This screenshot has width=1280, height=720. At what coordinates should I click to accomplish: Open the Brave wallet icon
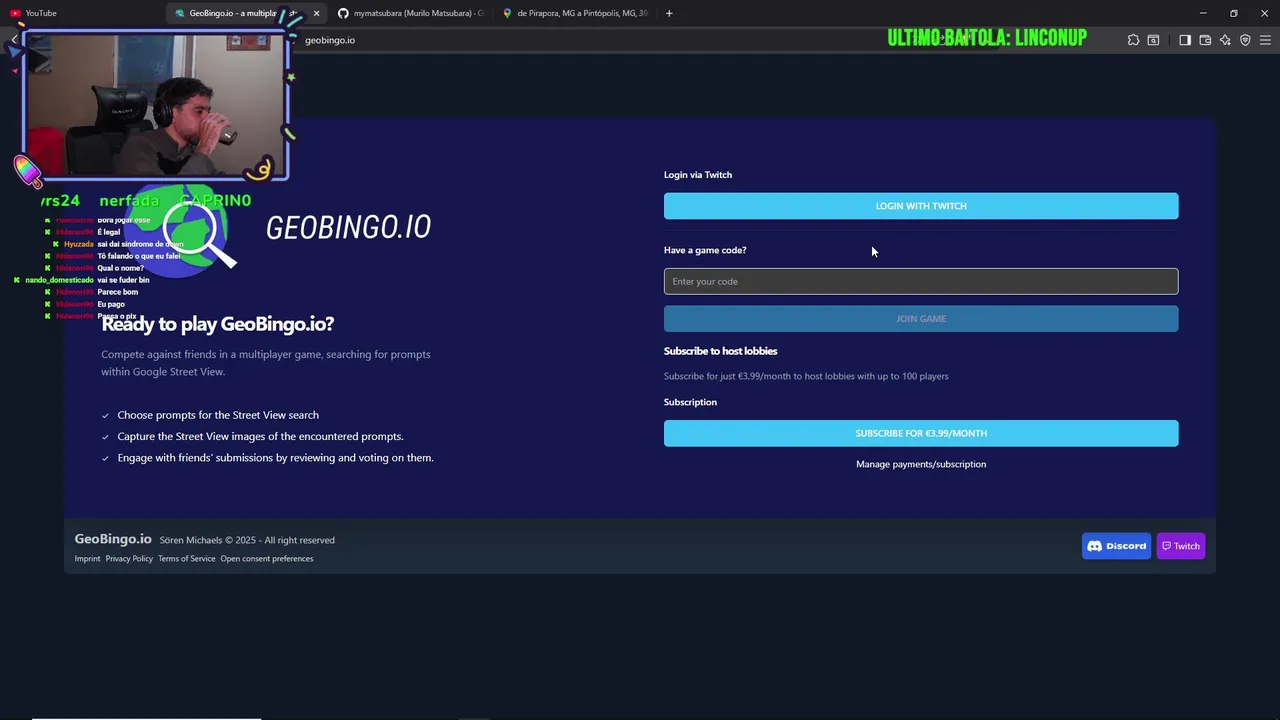1205,40
